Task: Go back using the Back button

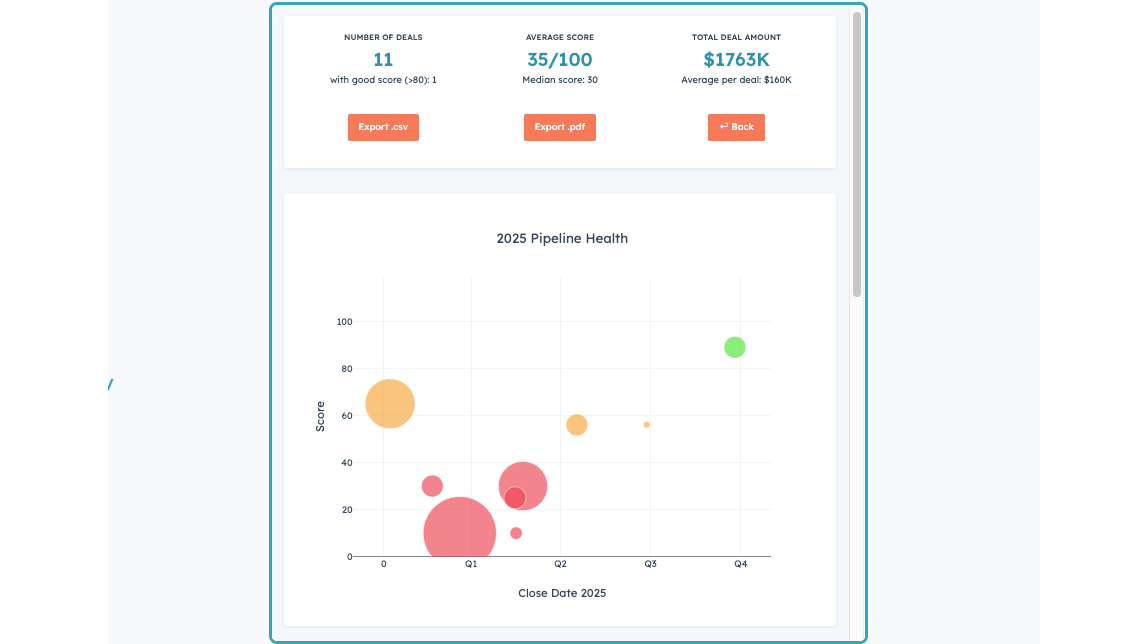Action: click(x=736, y=128)
